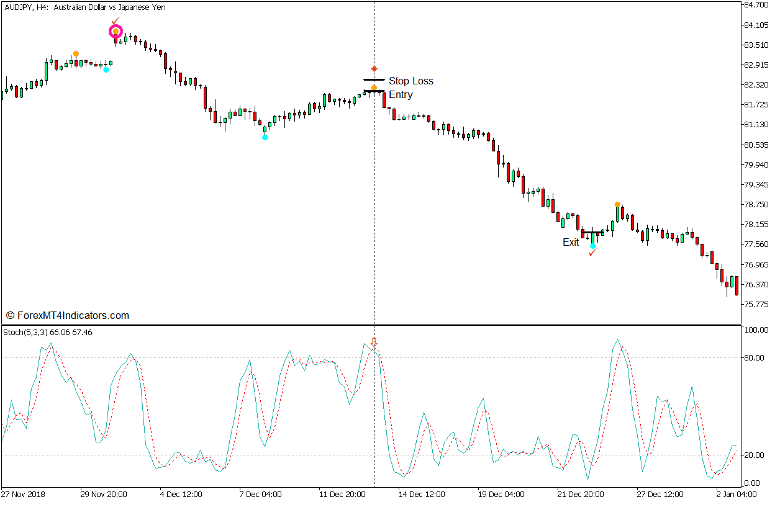Click the '7 Dec 04:00' time label

click(260, 494)
